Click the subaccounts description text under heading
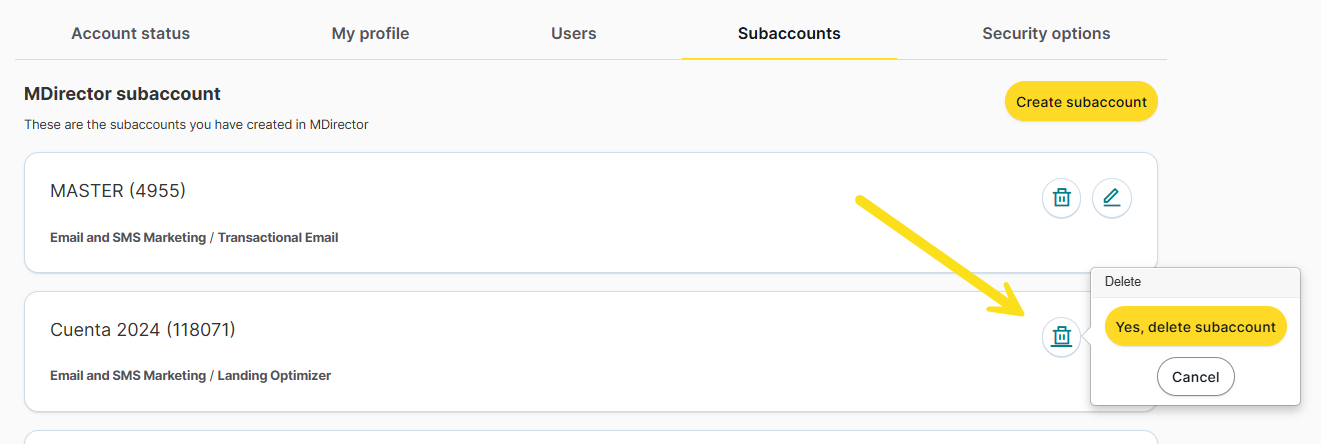1321x444 pixels. tap(196, 125)
